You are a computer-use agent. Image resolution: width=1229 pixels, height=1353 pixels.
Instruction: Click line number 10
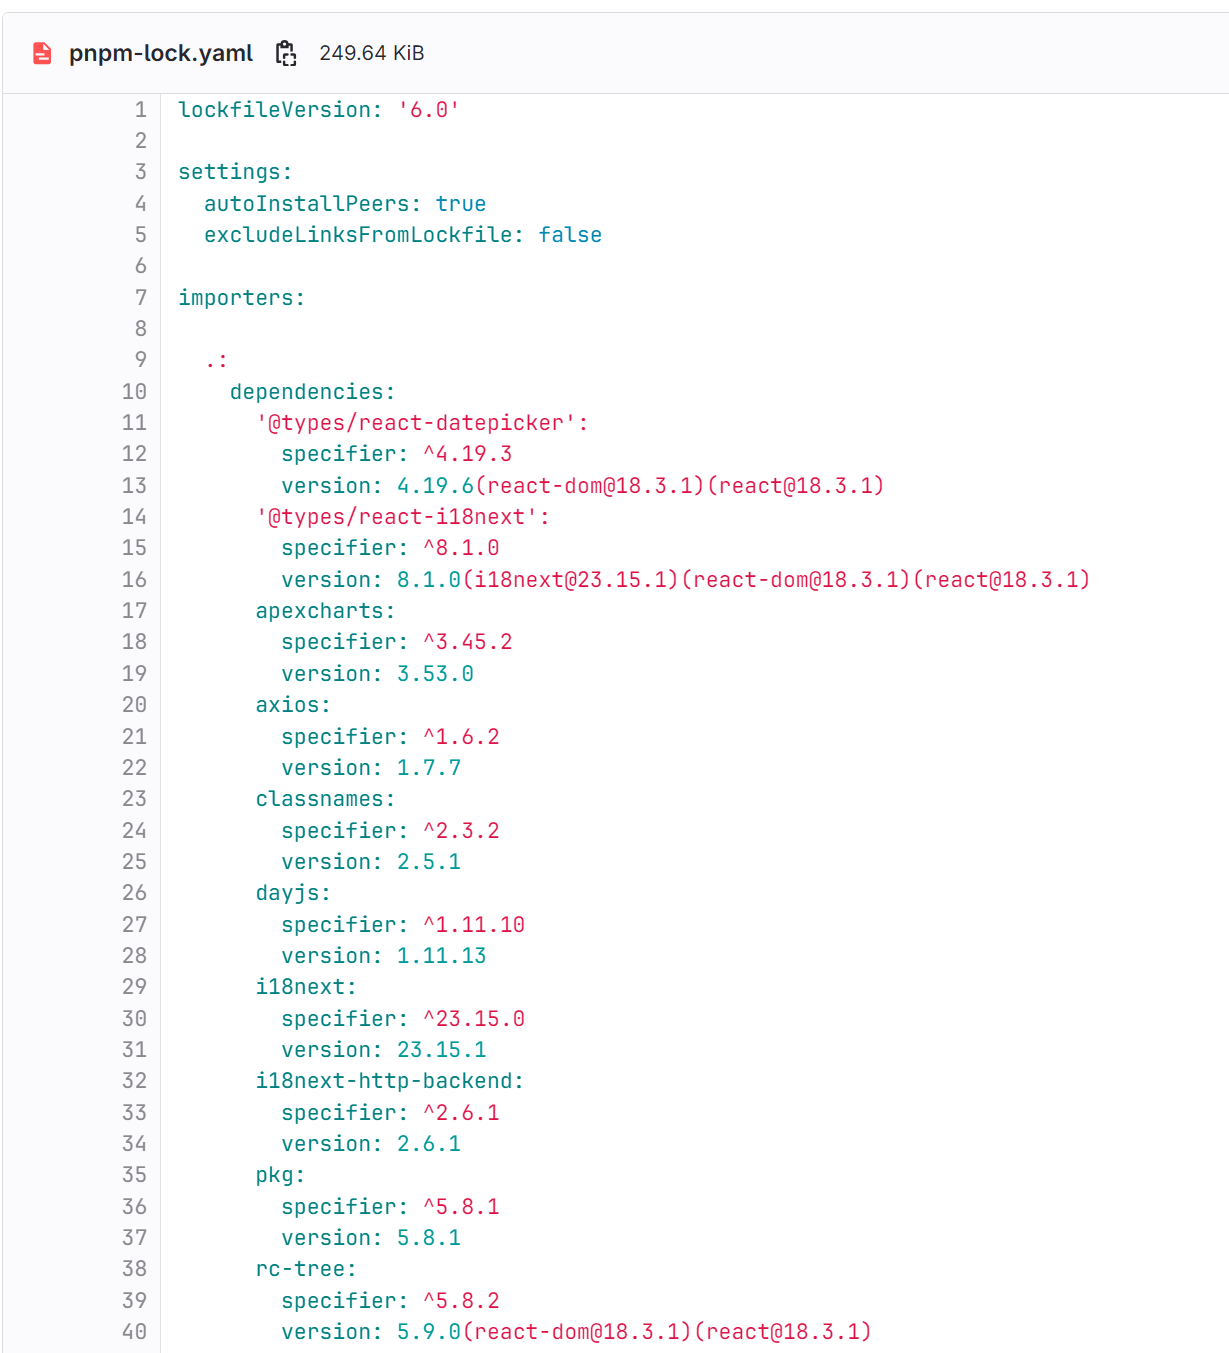[135, 391]
